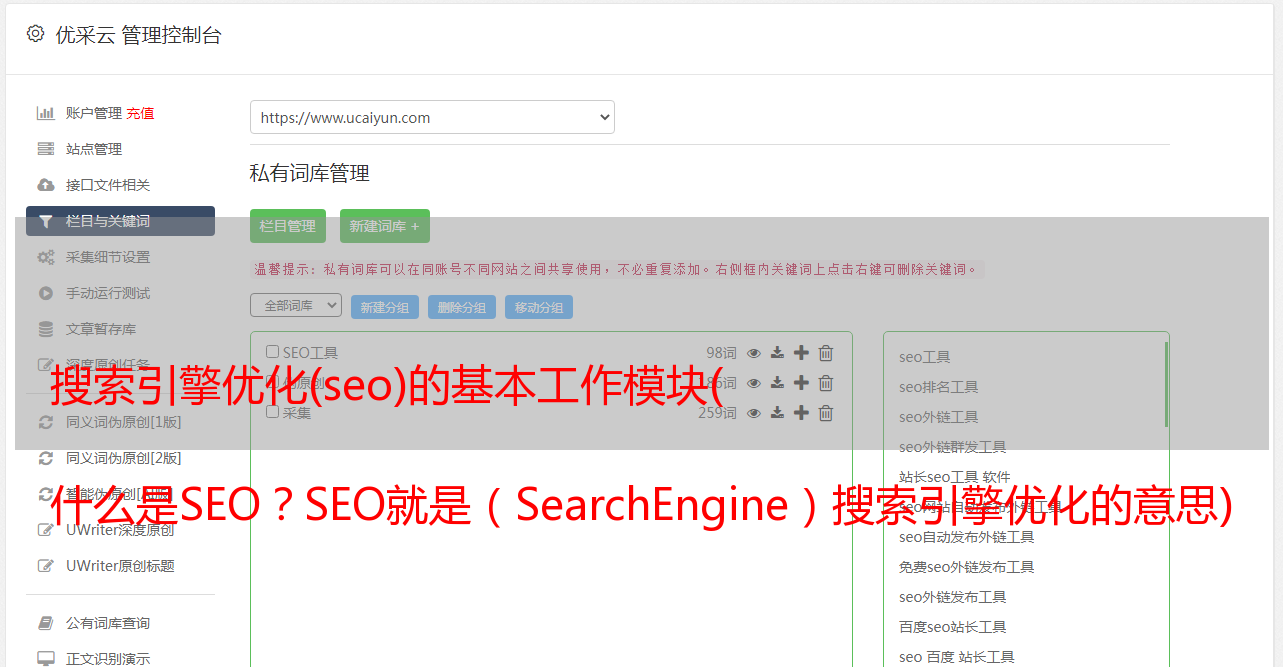Open 账户管理 in the sidebar
1283x667 pixels.
click(x=94, y=113)
